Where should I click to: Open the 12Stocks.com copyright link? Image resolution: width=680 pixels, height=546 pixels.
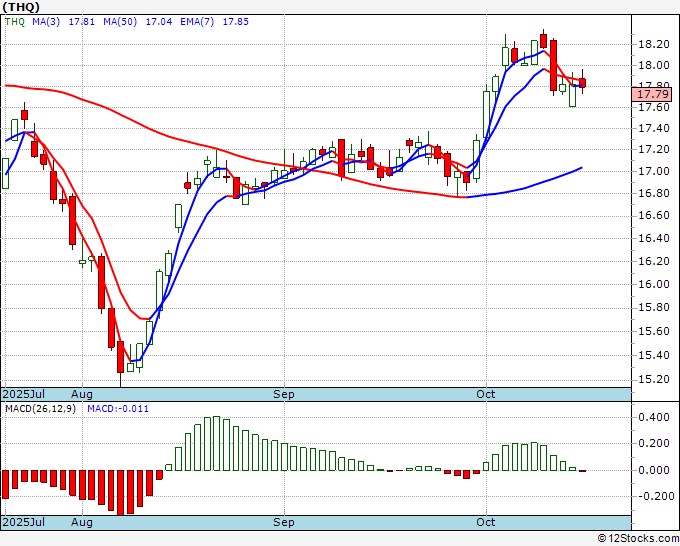click(x=638, y=539)
